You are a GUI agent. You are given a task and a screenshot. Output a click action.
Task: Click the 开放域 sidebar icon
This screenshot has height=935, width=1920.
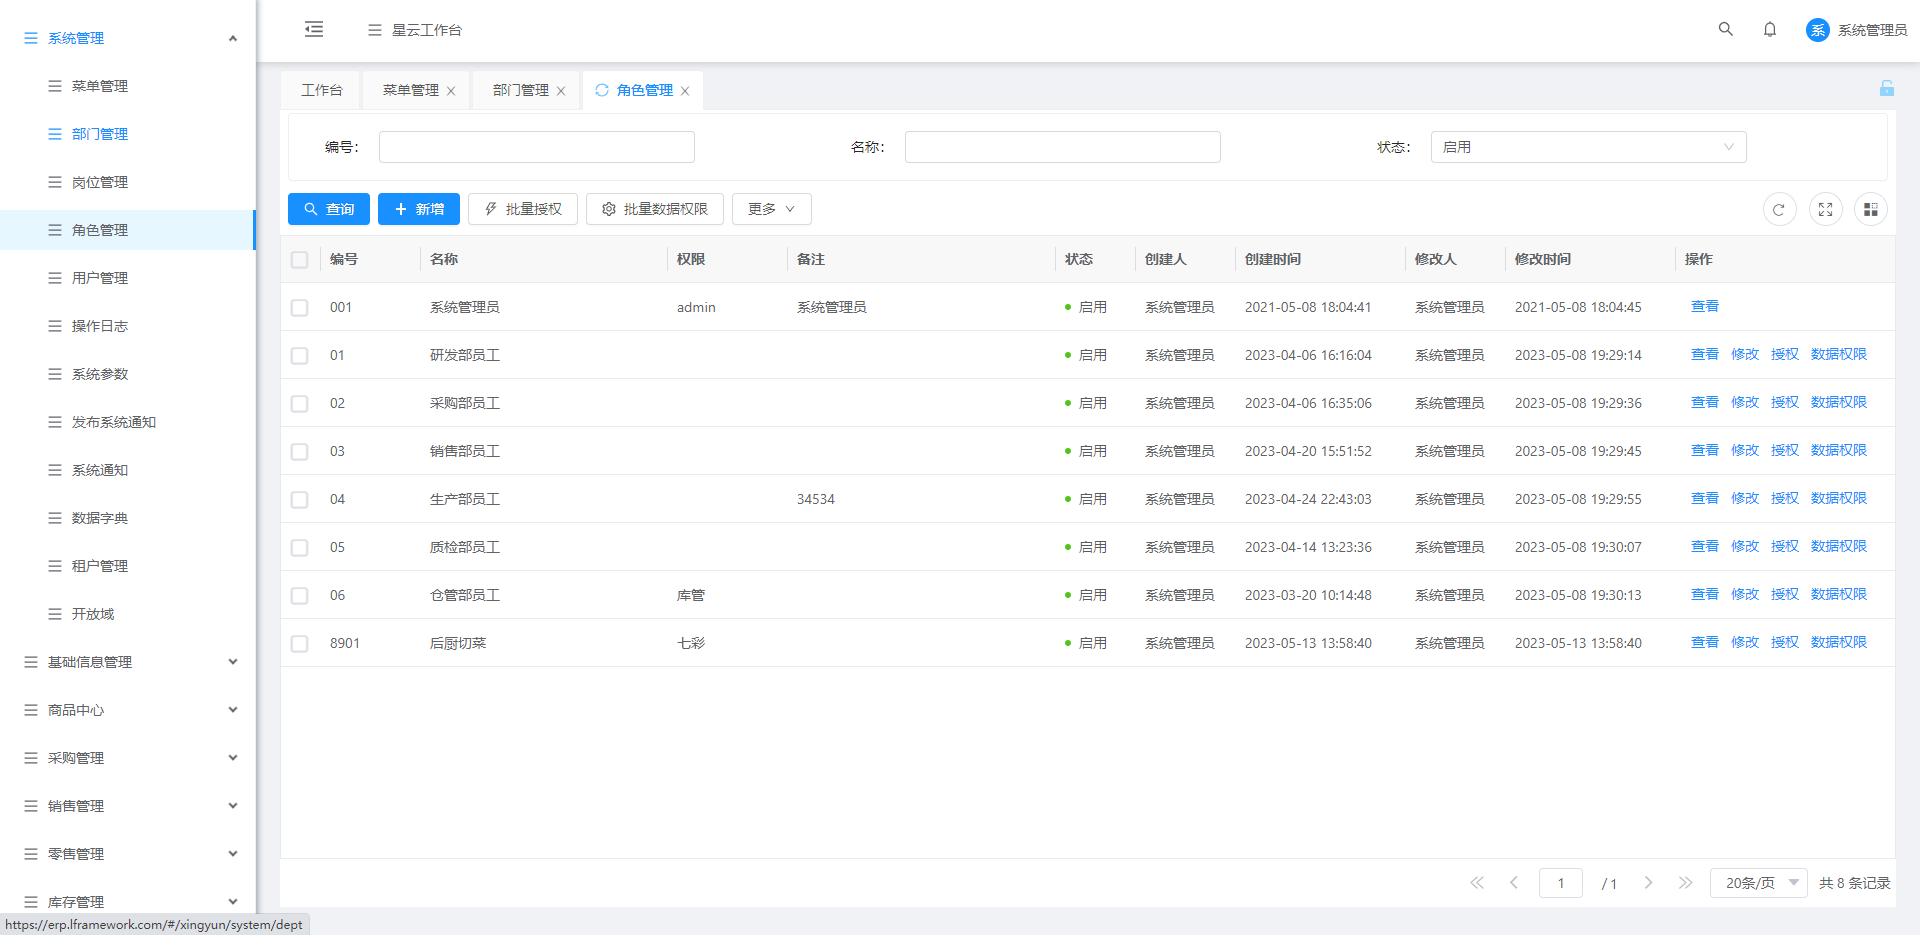coord(55,614)
